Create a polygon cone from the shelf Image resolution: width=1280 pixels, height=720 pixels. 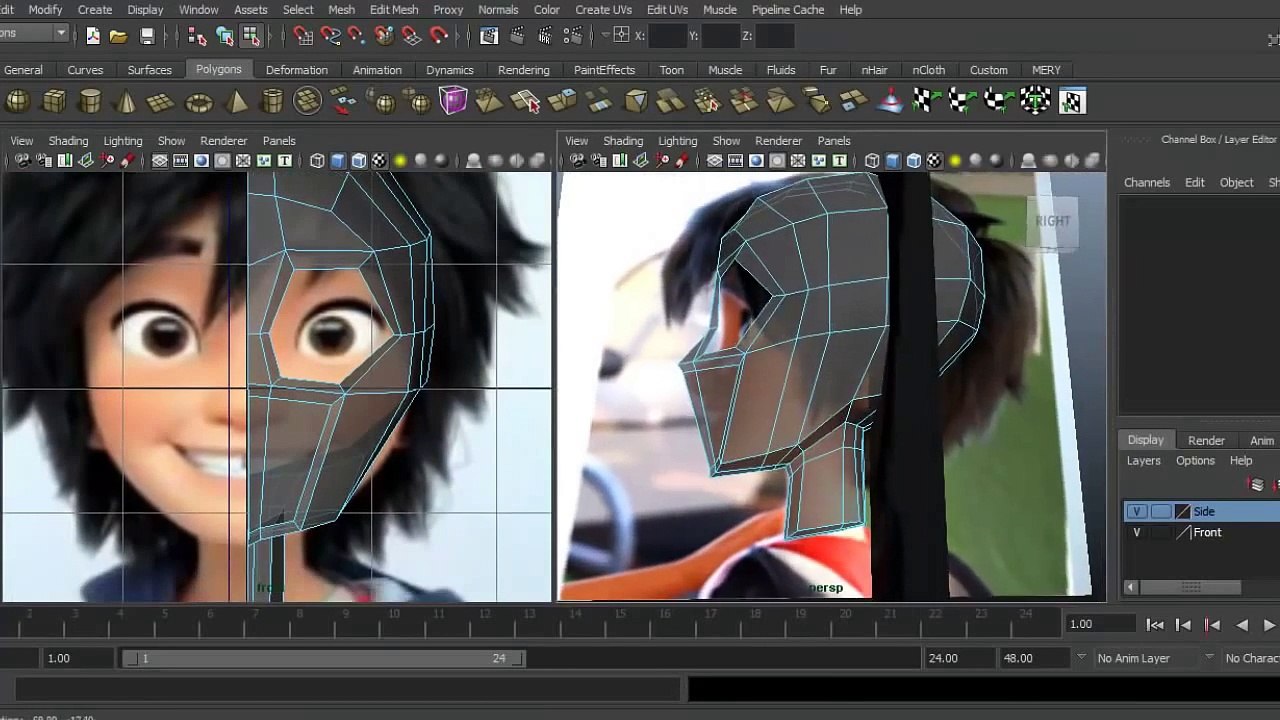tap(126, 101)
